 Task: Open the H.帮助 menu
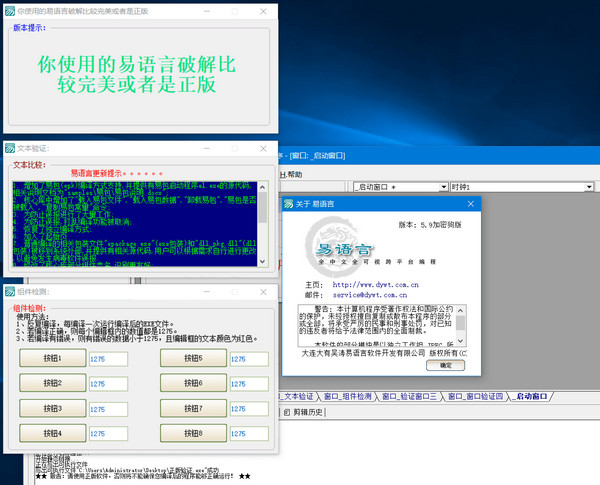tap(291, 175)
